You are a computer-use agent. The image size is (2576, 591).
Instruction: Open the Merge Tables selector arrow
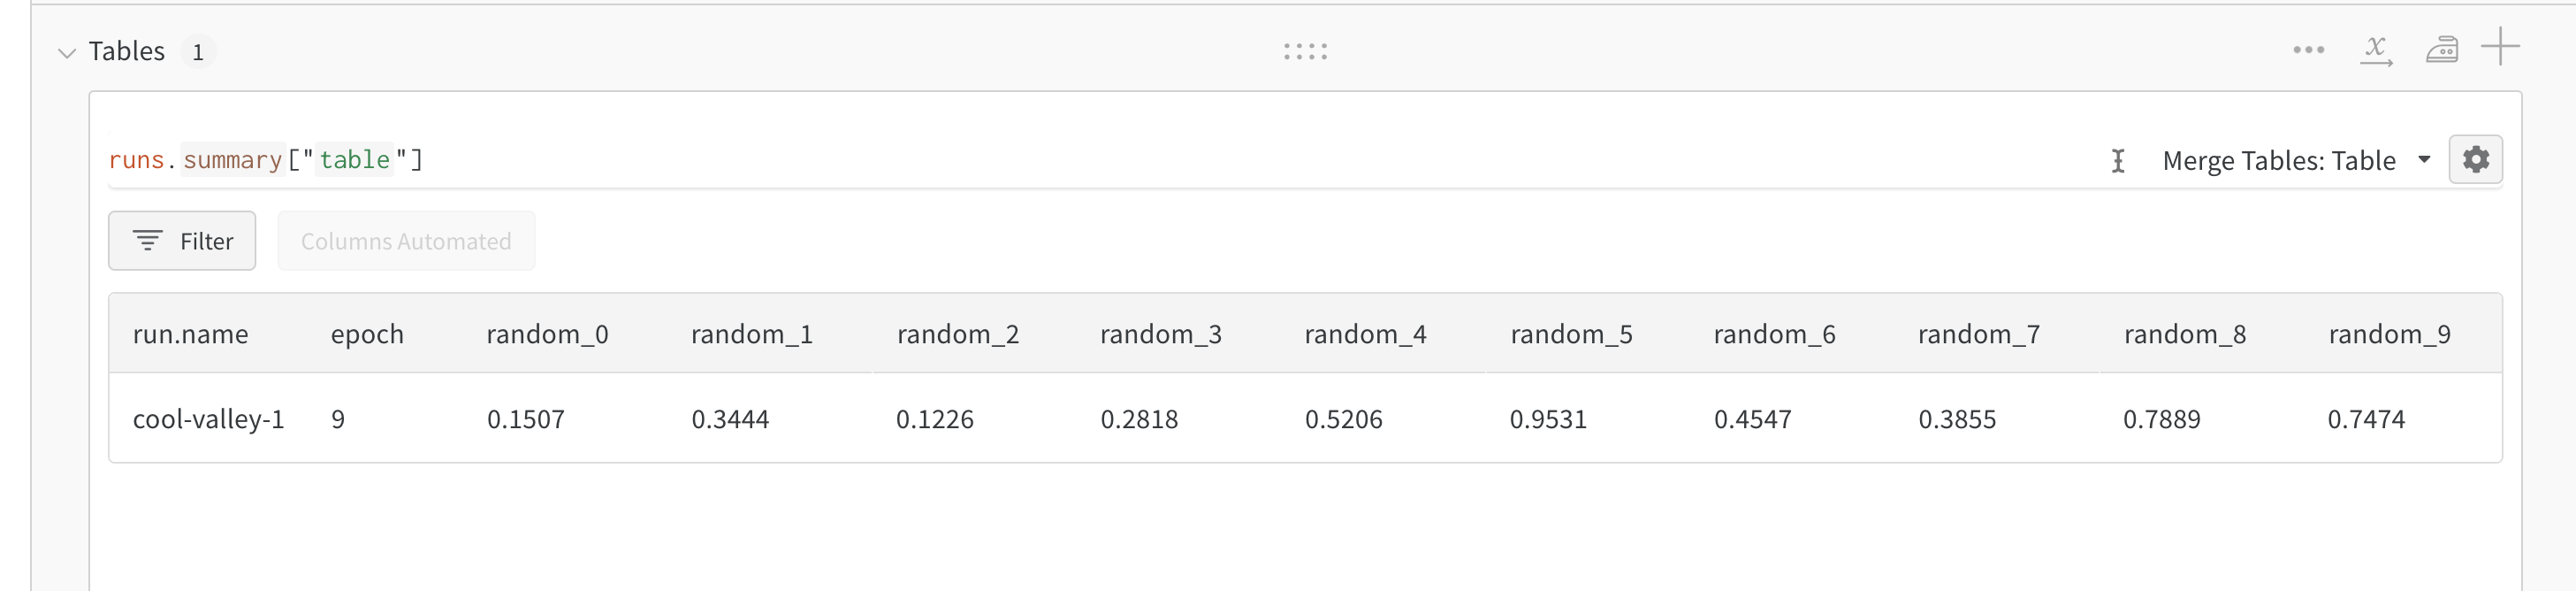[x=2425, y=160]
